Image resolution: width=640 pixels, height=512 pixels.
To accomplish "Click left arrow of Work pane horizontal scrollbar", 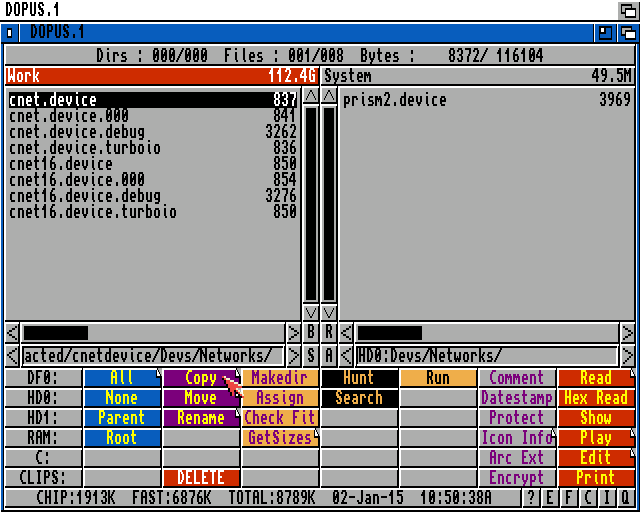I will point(12,332).
